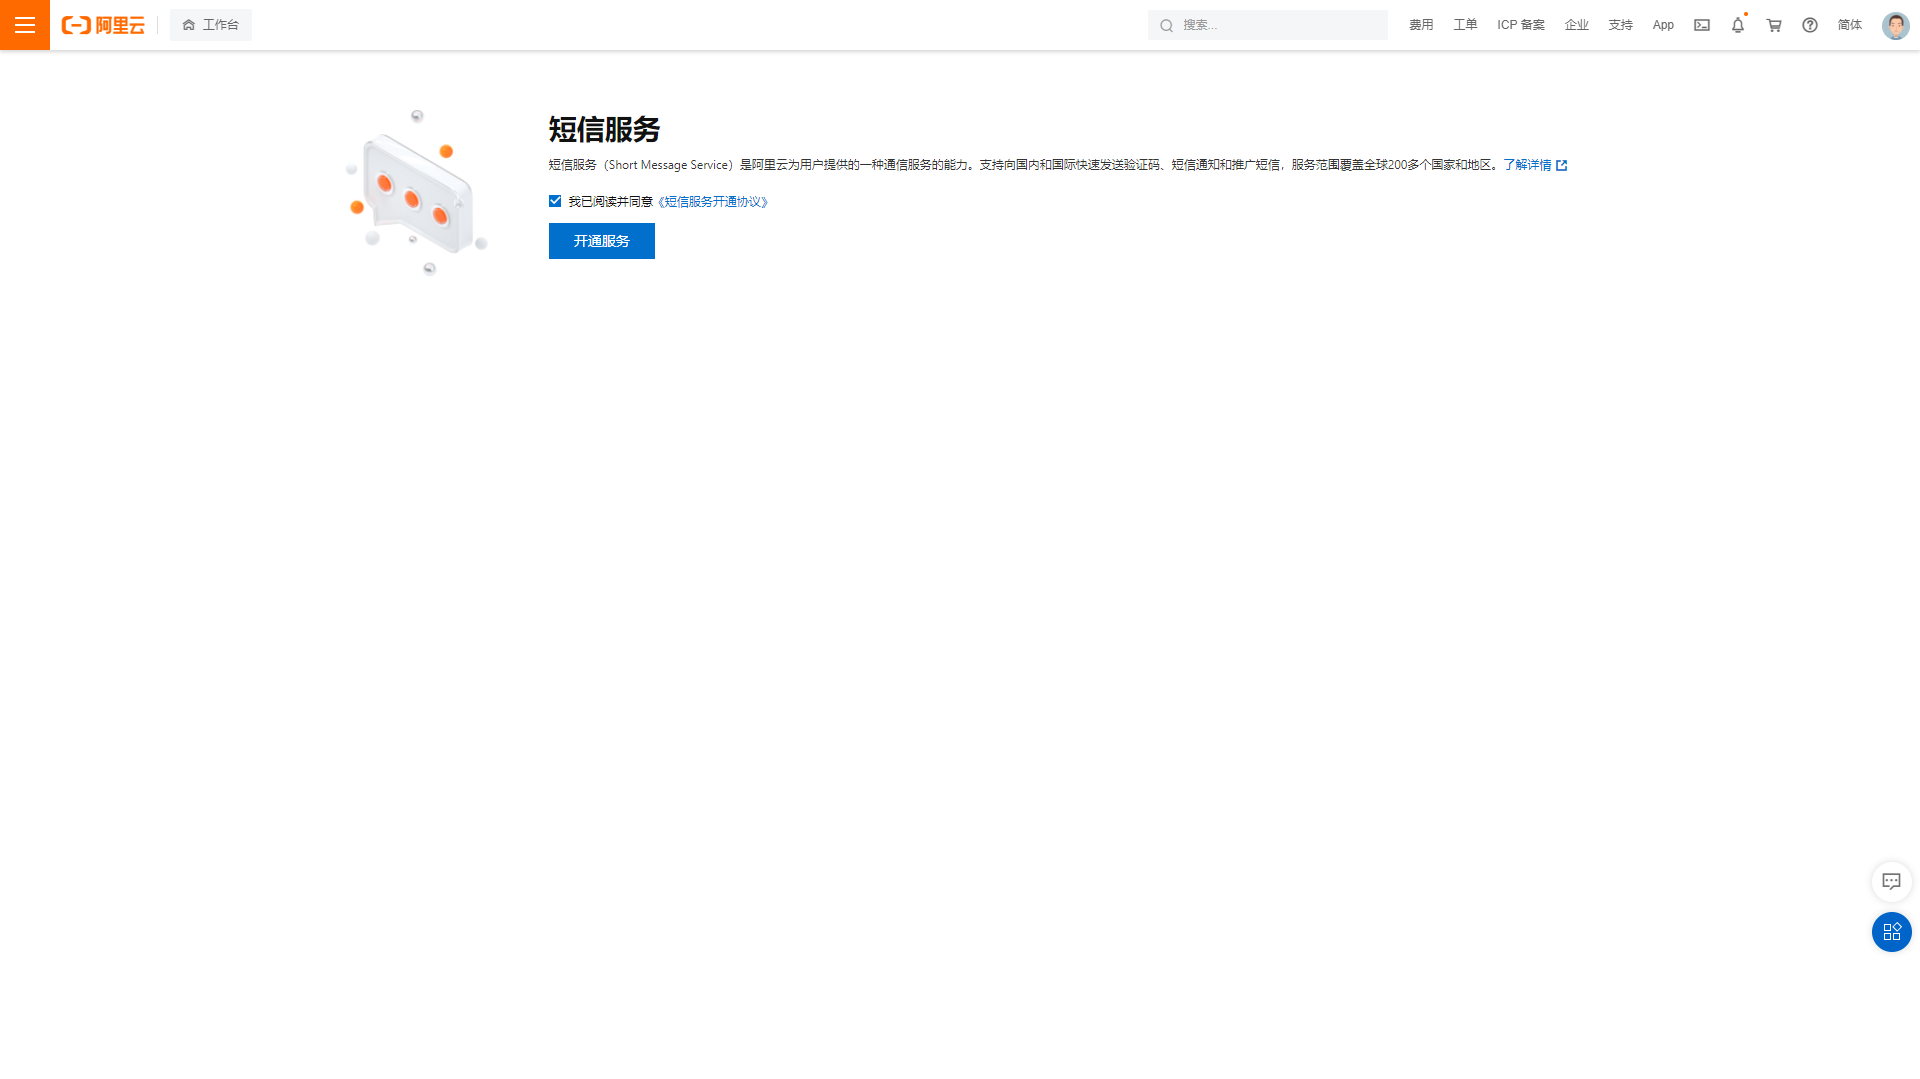
Task: Open the 工单 menu
Action: [1465, 25]
